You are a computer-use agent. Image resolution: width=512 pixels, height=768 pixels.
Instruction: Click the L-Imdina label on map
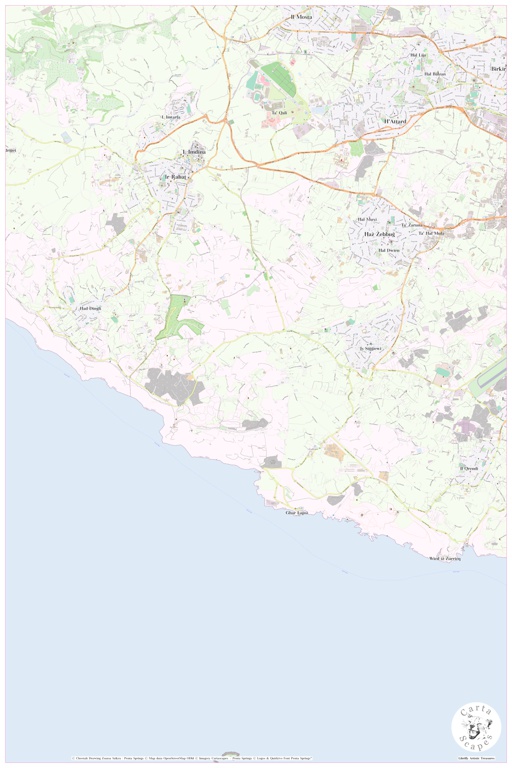194,152
